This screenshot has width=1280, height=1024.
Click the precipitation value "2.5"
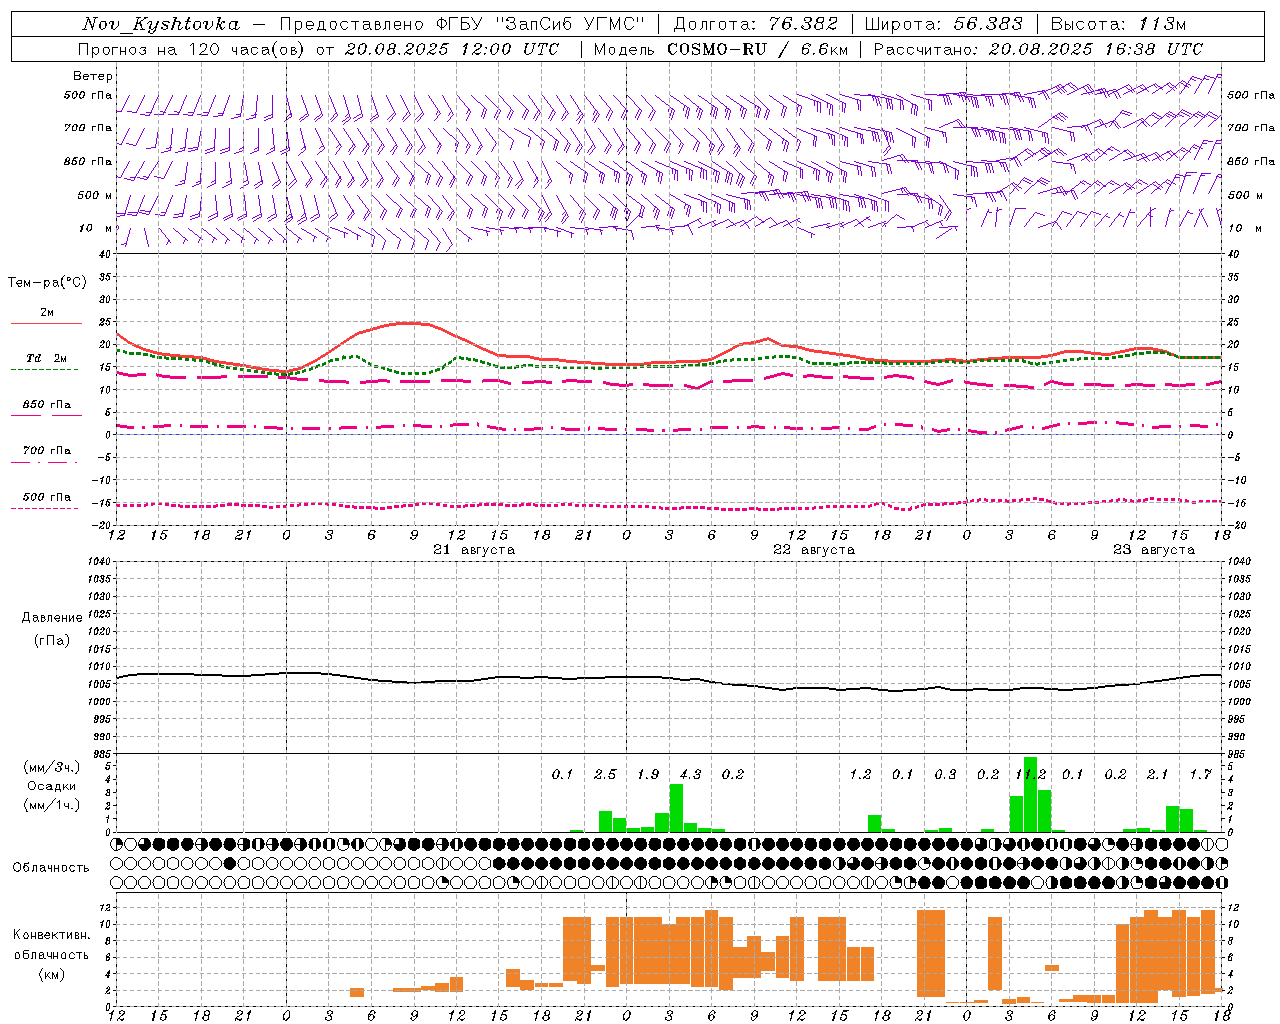[605, 775]
